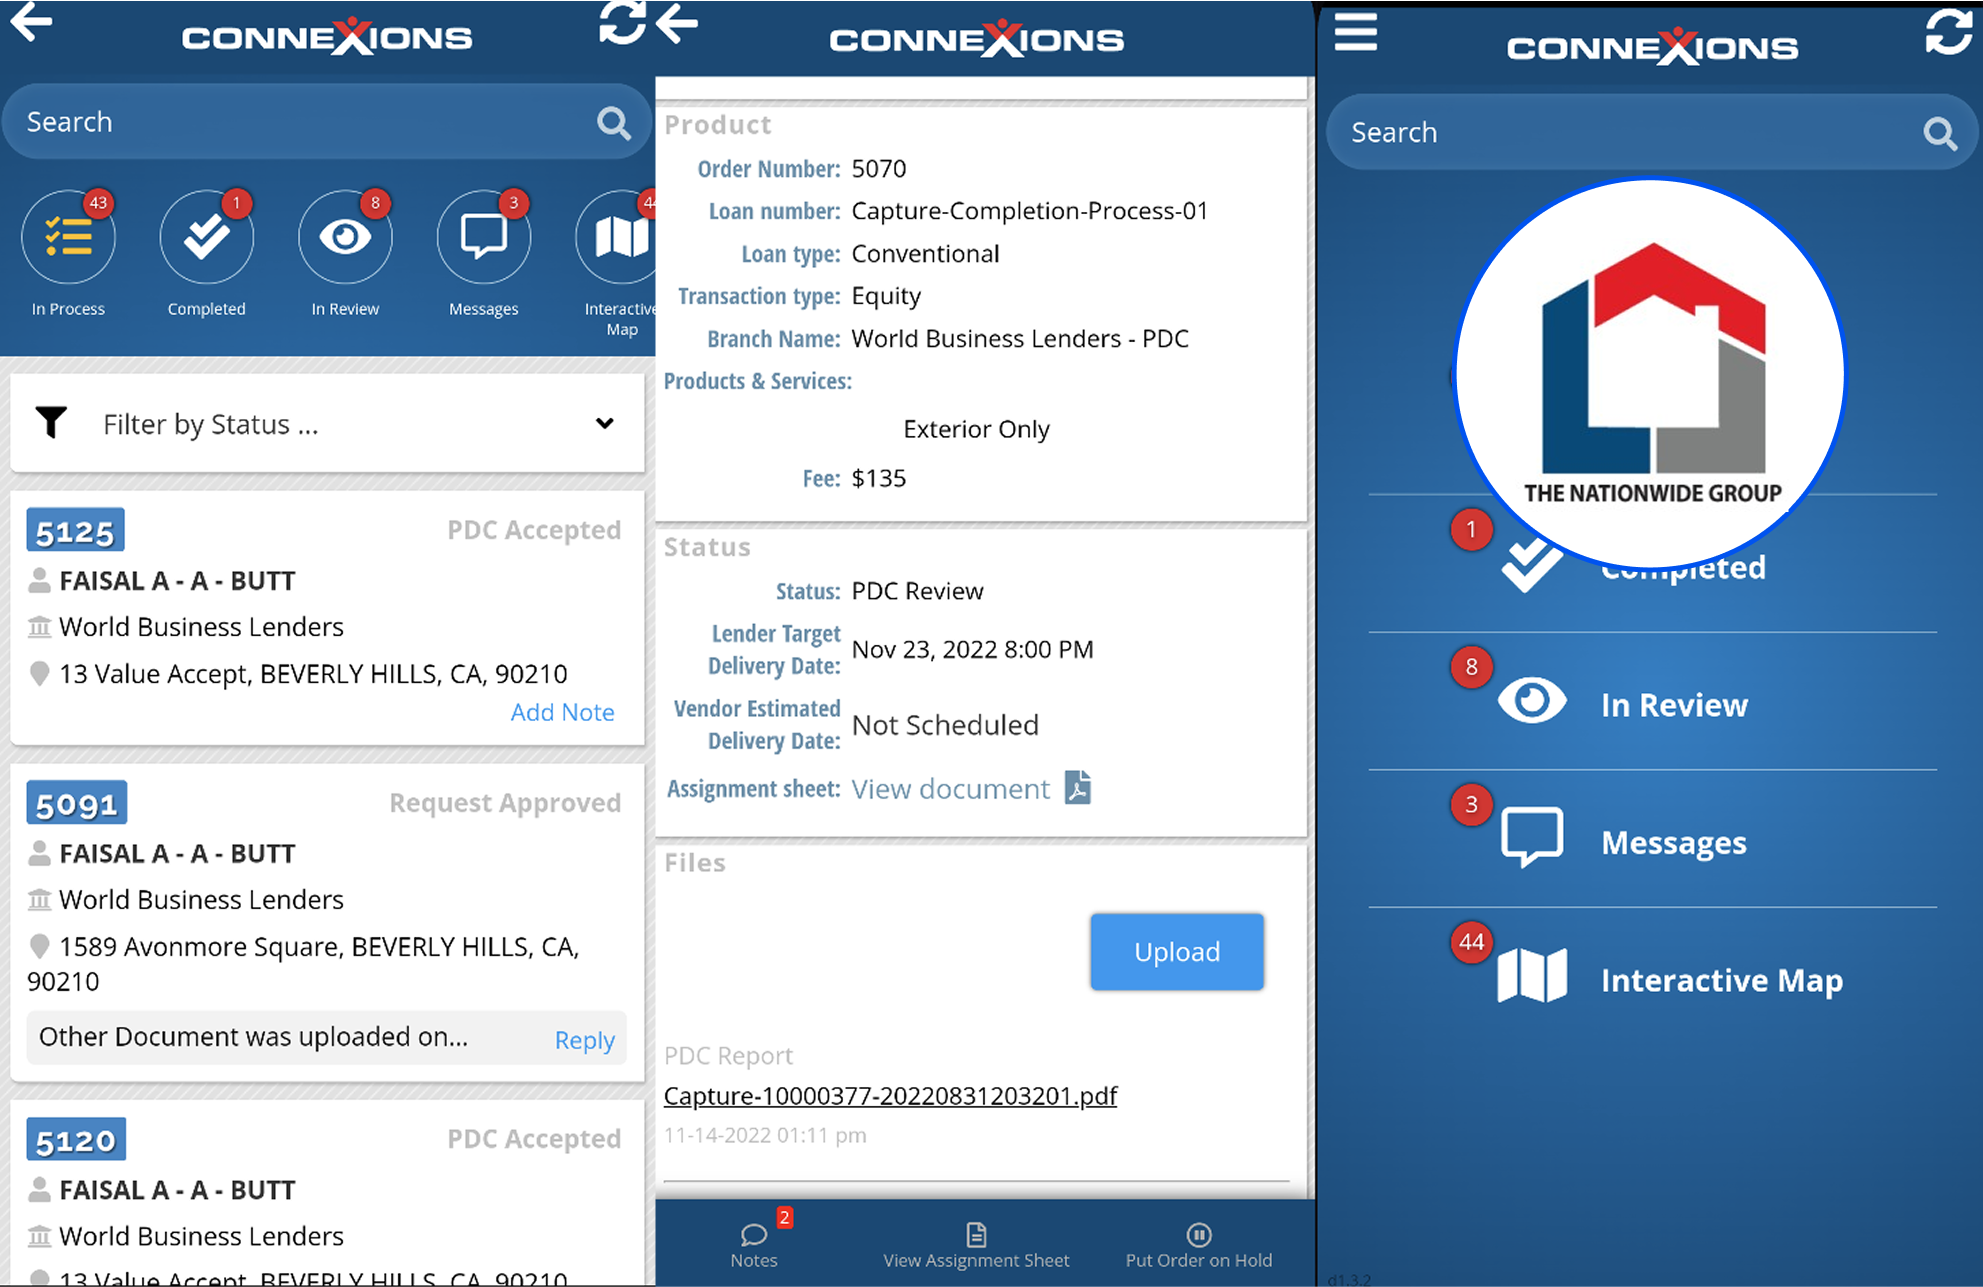Click PDC Accepted status on order 5125
The image size is (1983, 1287).
click(x=534, y=530)
